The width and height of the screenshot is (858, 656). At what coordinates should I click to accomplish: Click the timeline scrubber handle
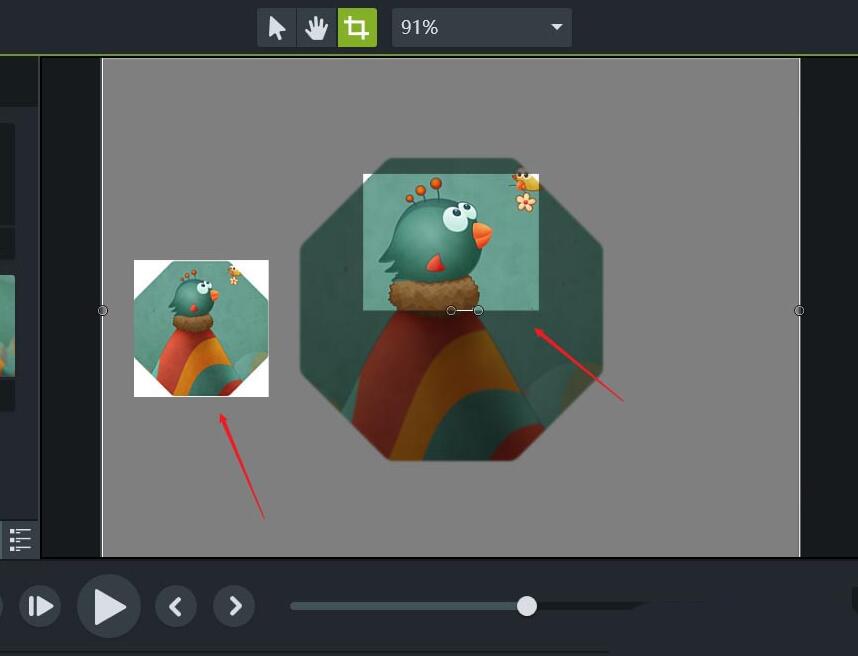click(x=528, y=606)
